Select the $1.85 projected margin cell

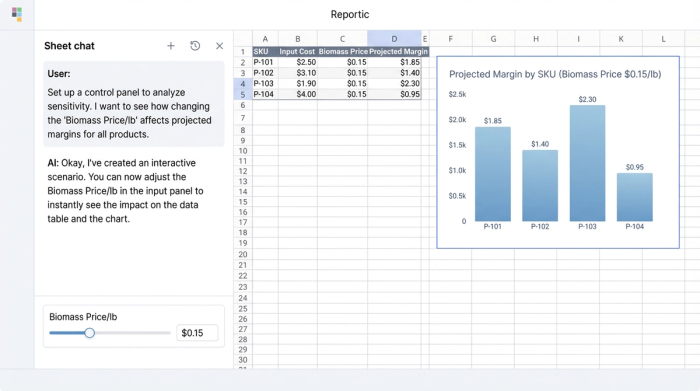pos(394,62)
